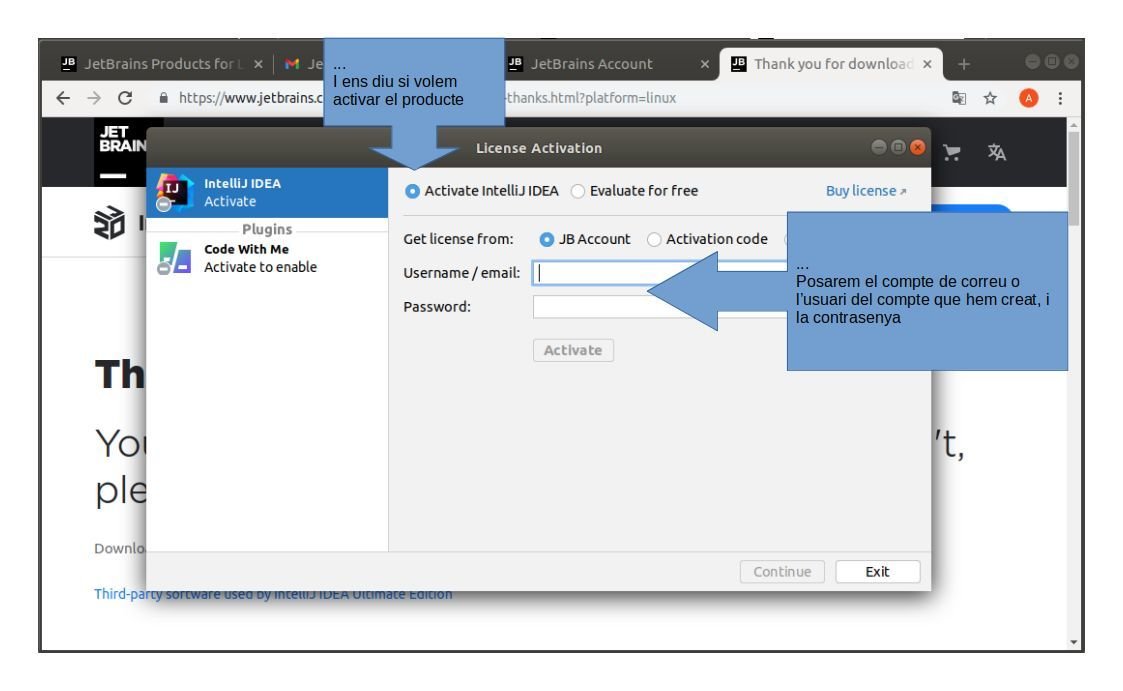Open a new browser tab
This screenshot has width=1123, height=691.
coord(964,64)
